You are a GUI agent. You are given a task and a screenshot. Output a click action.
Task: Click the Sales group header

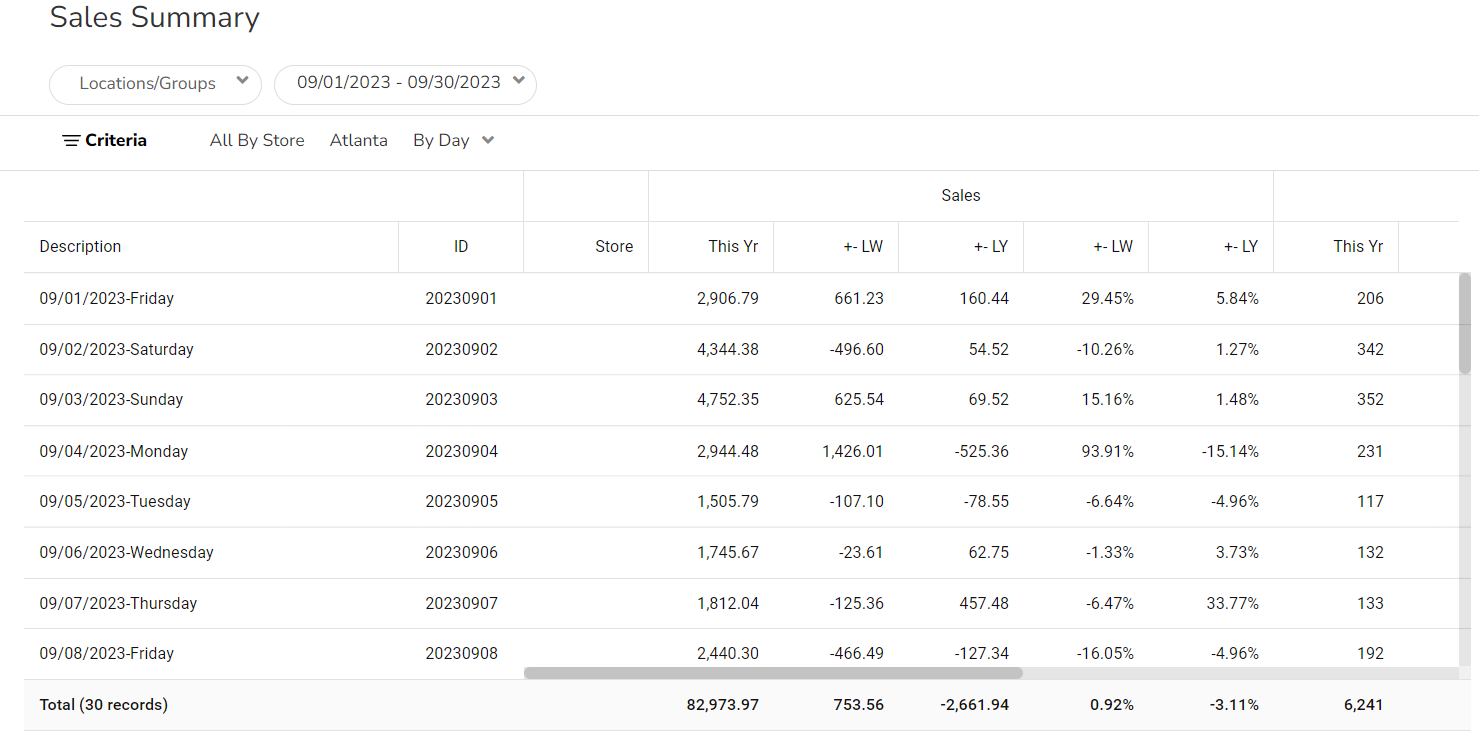pyautogui.click(x=960, y=196)
